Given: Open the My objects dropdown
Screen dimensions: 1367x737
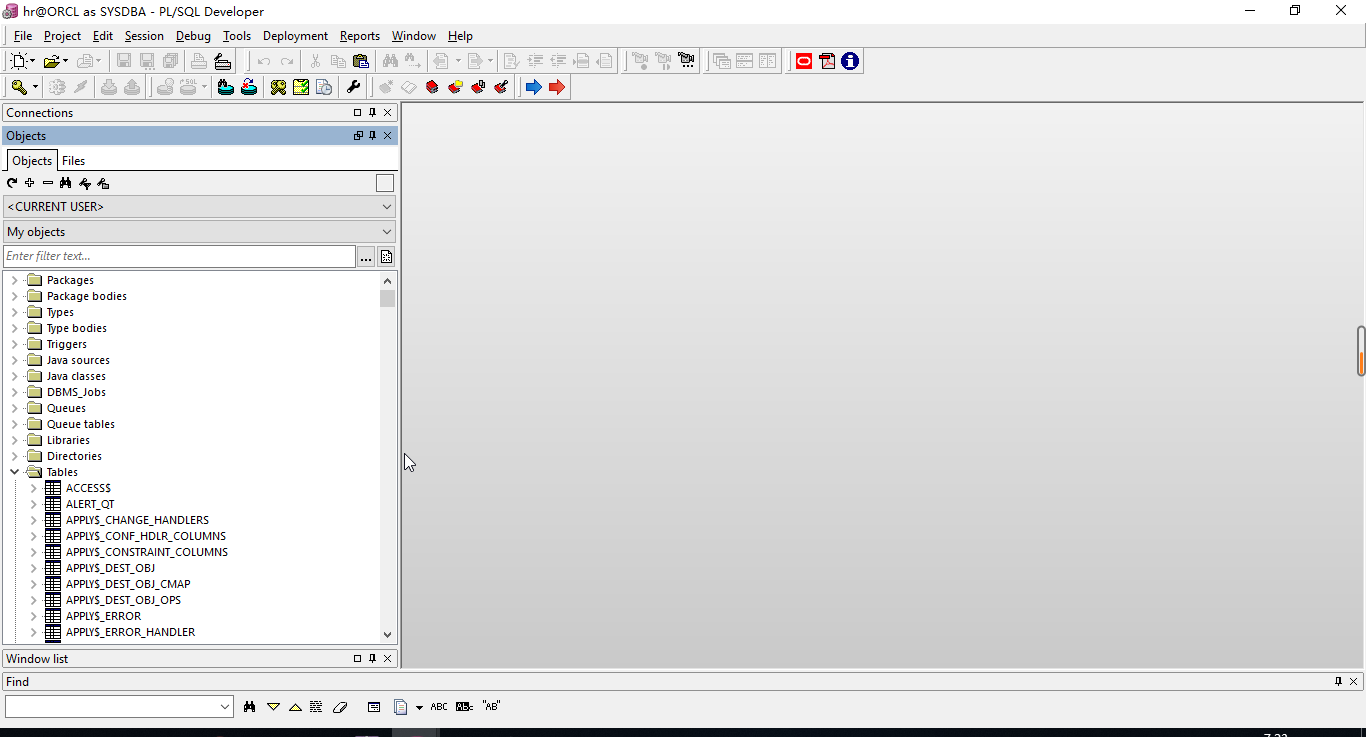Looking at the screenshot, I should [200, 232].
